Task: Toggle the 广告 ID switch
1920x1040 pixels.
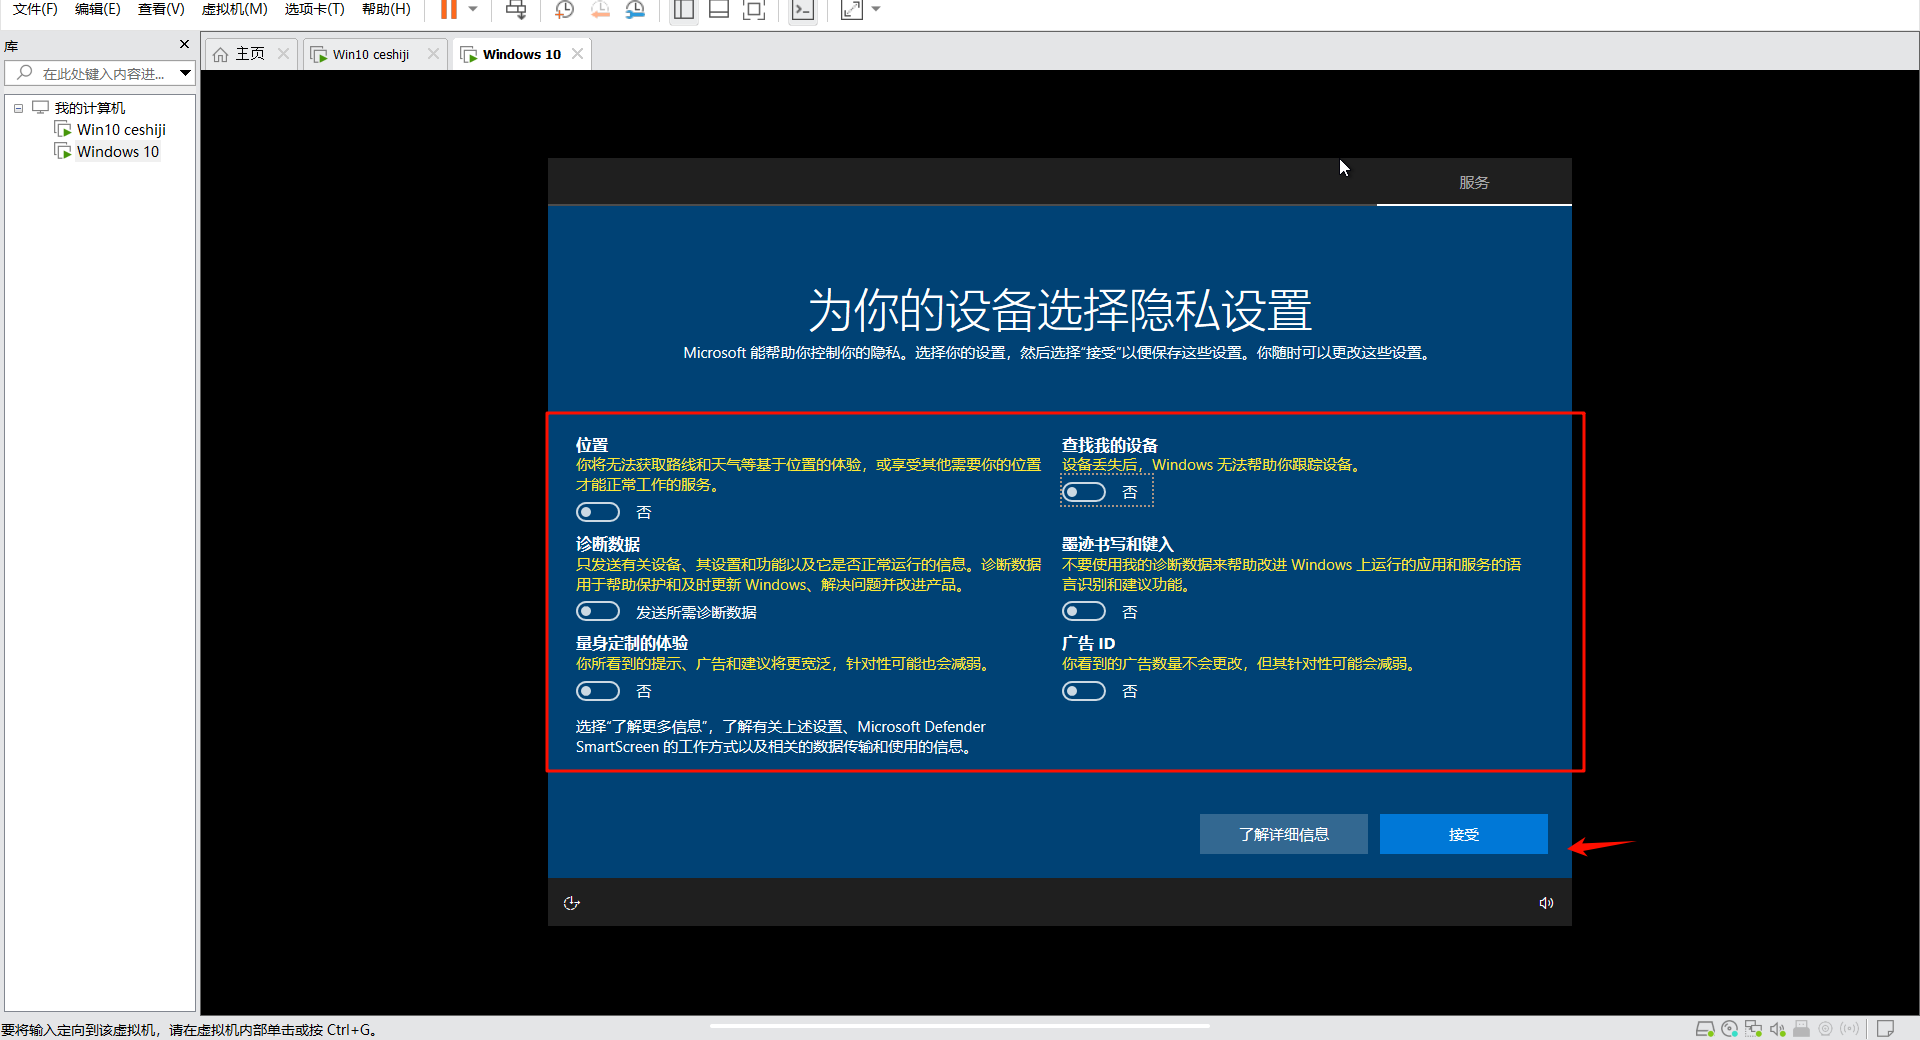Action: 1084,691
